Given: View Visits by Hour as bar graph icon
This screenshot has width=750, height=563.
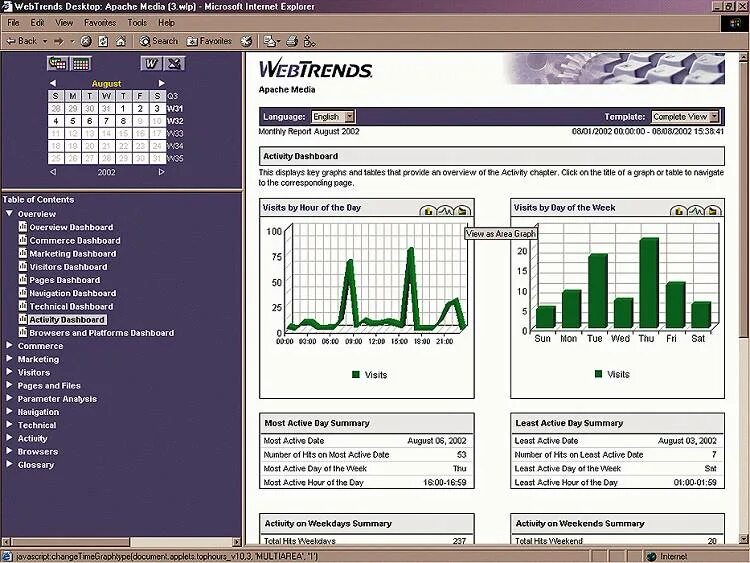Looking at the screenshot, I should click(x=428, y=210).
